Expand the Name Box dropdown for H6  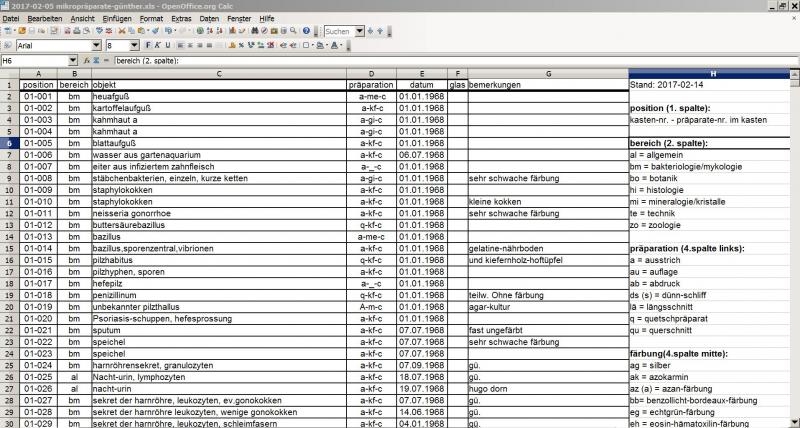tap(75, 61)
